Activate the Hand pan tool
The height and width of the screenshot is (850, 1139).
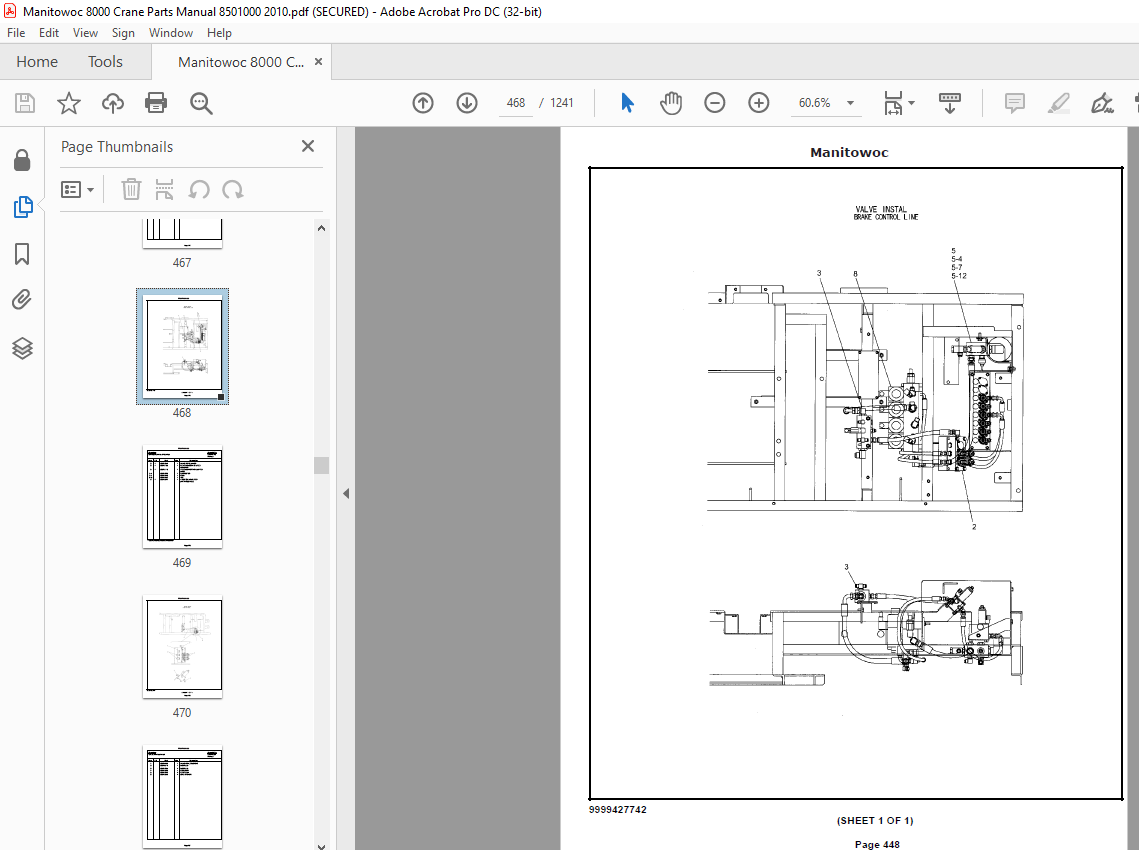pos(671,103)
